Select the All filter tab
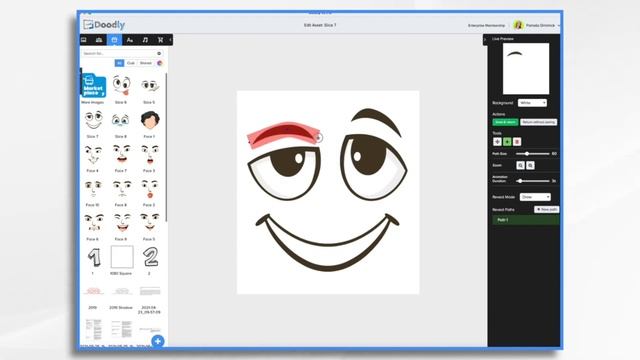The width and height of the screenshot is (640, 360). click(119, 63)
